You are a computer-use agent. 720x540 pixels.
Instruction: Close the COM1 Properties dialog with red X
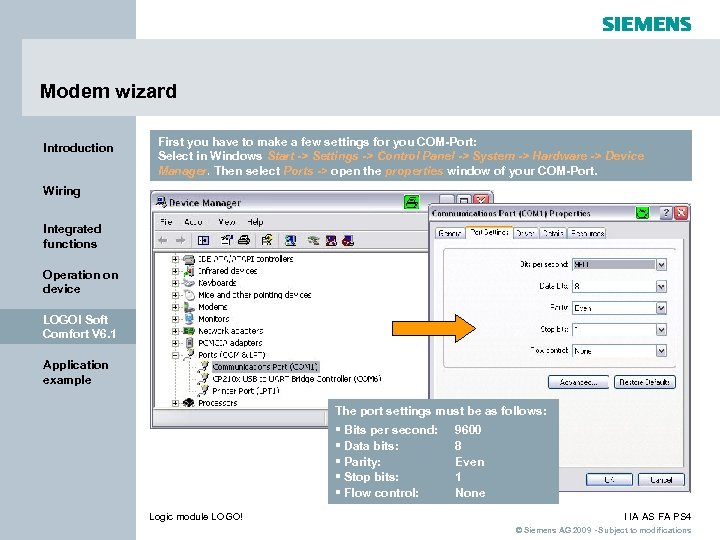pos(681,213)
